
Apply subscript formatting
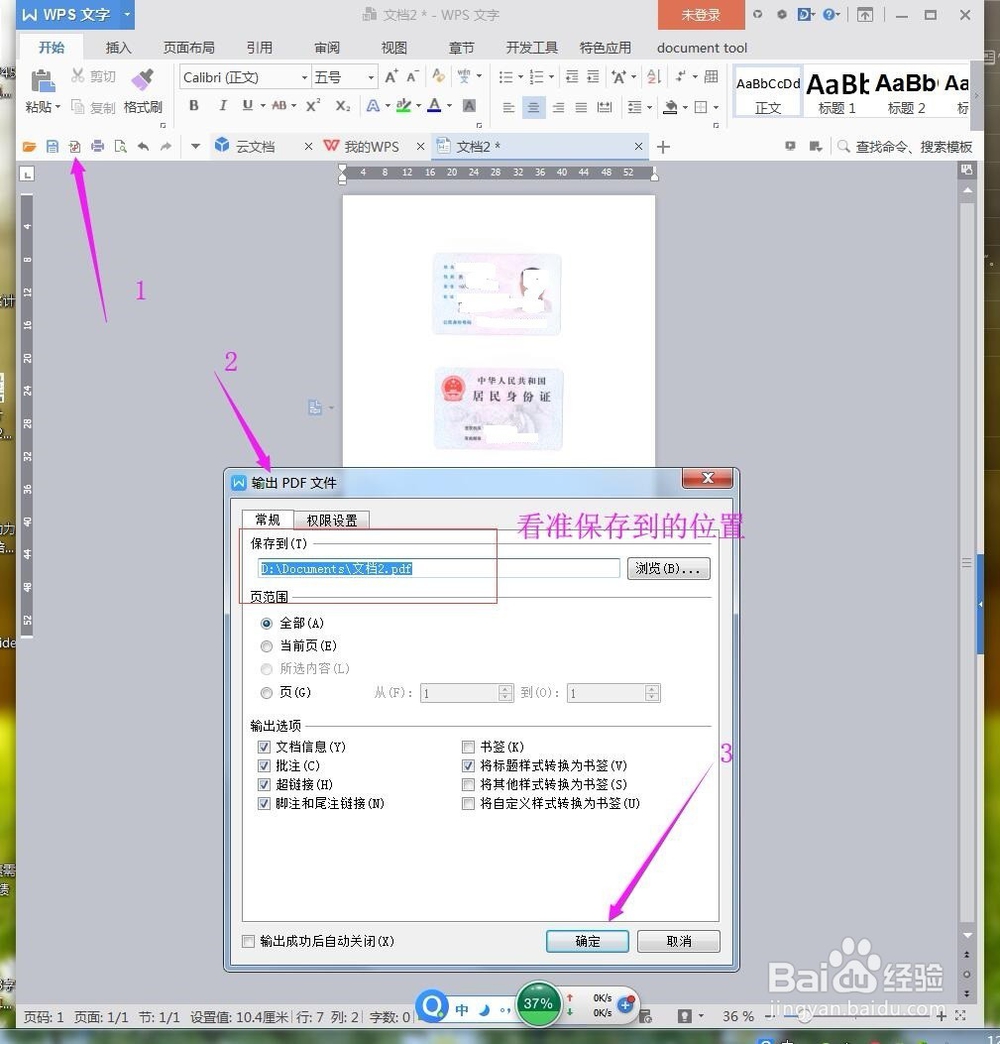[x=342, y=105]
